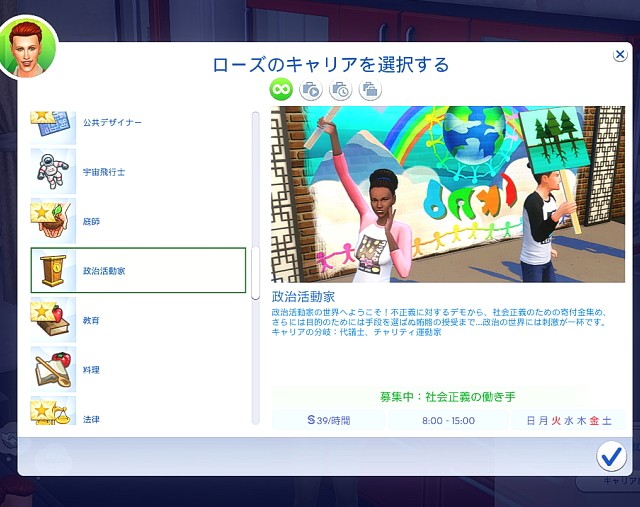Filter by active careers briefcase icon
The image size is (640, 507).
click(x=311, y=89)
